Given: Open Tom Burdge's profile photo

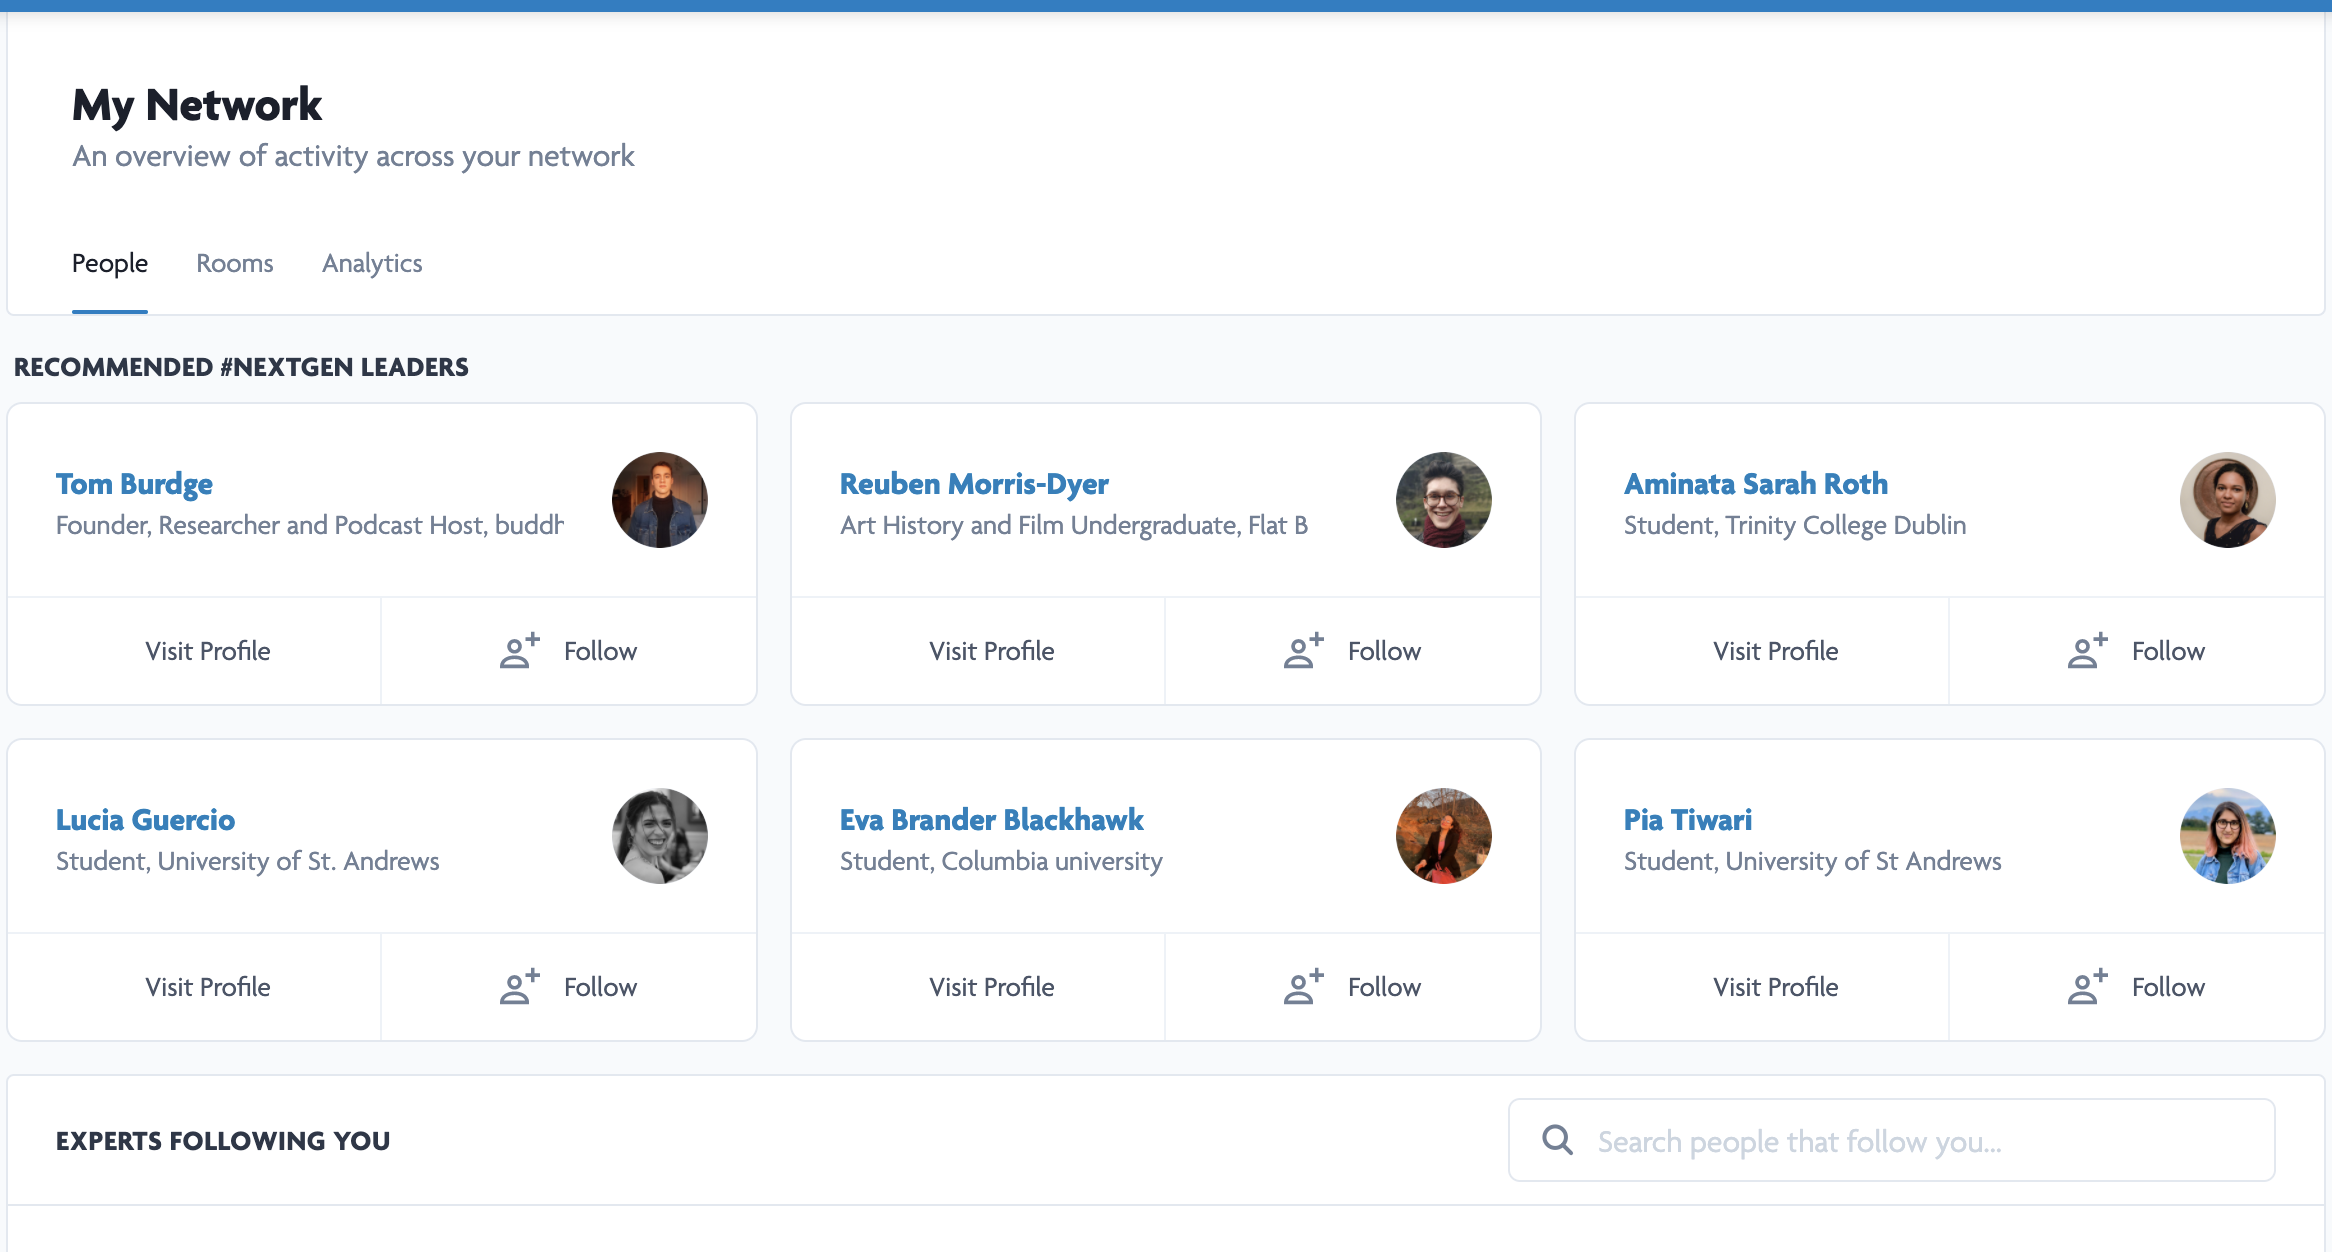Looking at the screenshot, I should click(x=659, y=500).
